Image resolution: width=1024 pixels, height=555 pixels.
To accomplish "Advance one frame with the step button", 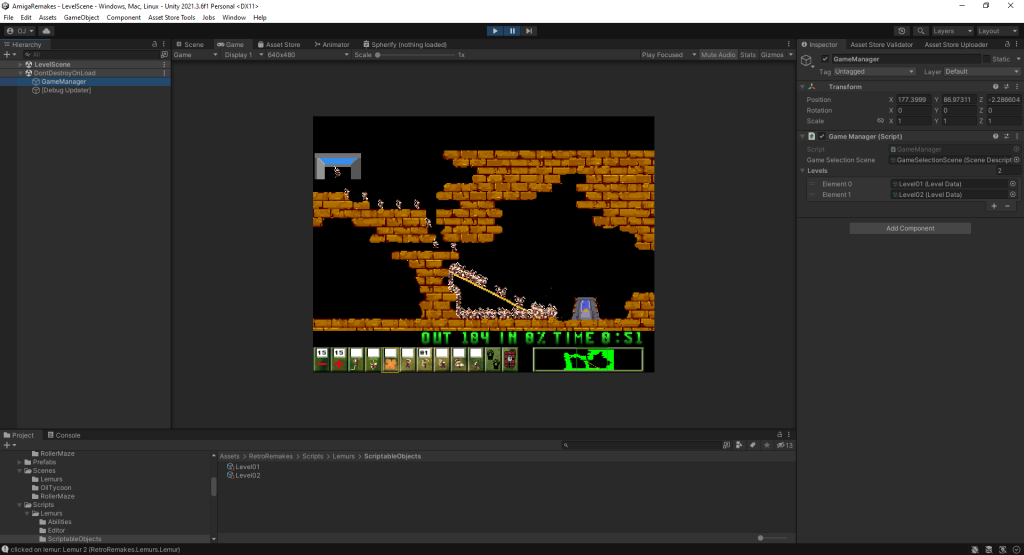I will (x=529, y=31).
